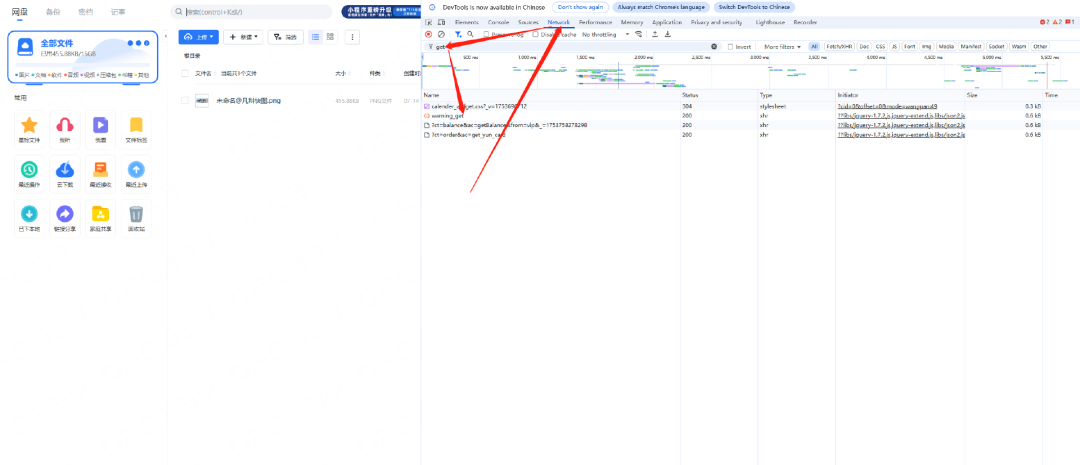Switch to the Lighthouse tab
The height and width of the screenshot is (465, 1080).
[x=770, y=23]
